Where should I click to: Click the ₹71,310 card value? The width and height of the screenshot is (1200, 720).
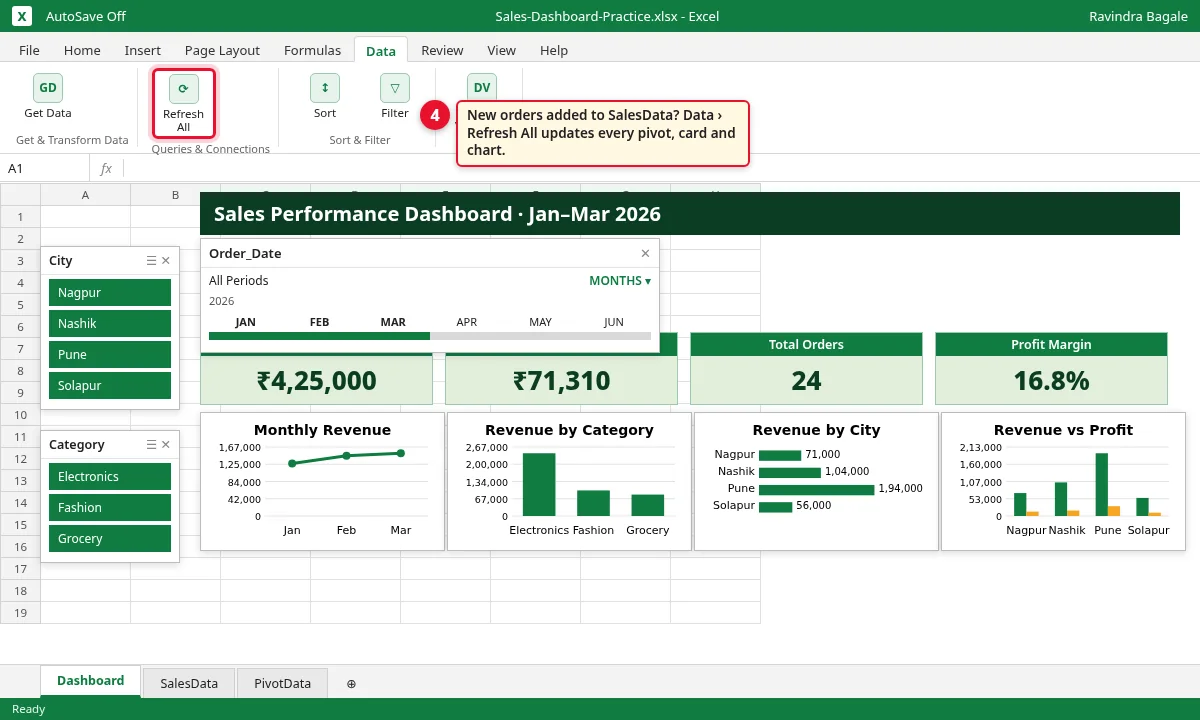561,380
